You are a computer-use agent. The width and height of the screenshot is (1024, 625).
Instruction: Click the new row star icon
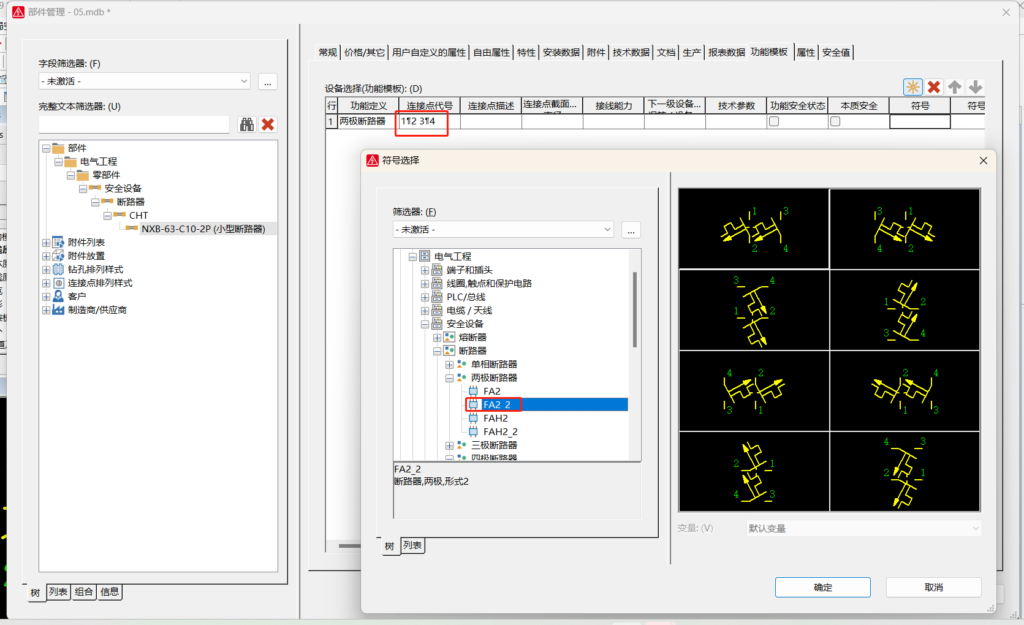click(912, 88)
